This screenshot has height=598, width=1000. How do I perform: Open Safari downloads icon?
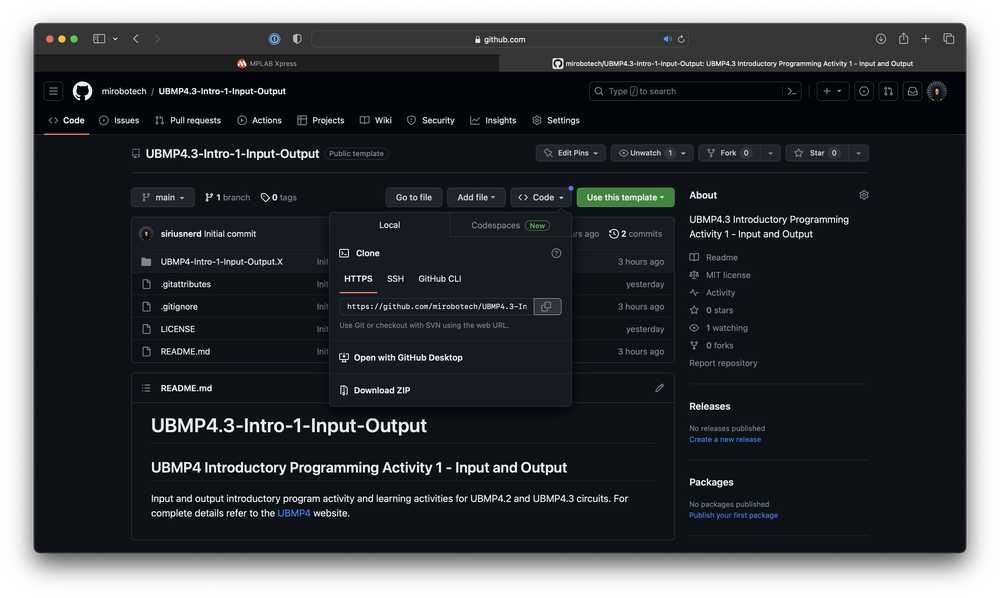(x=881, y=39)
